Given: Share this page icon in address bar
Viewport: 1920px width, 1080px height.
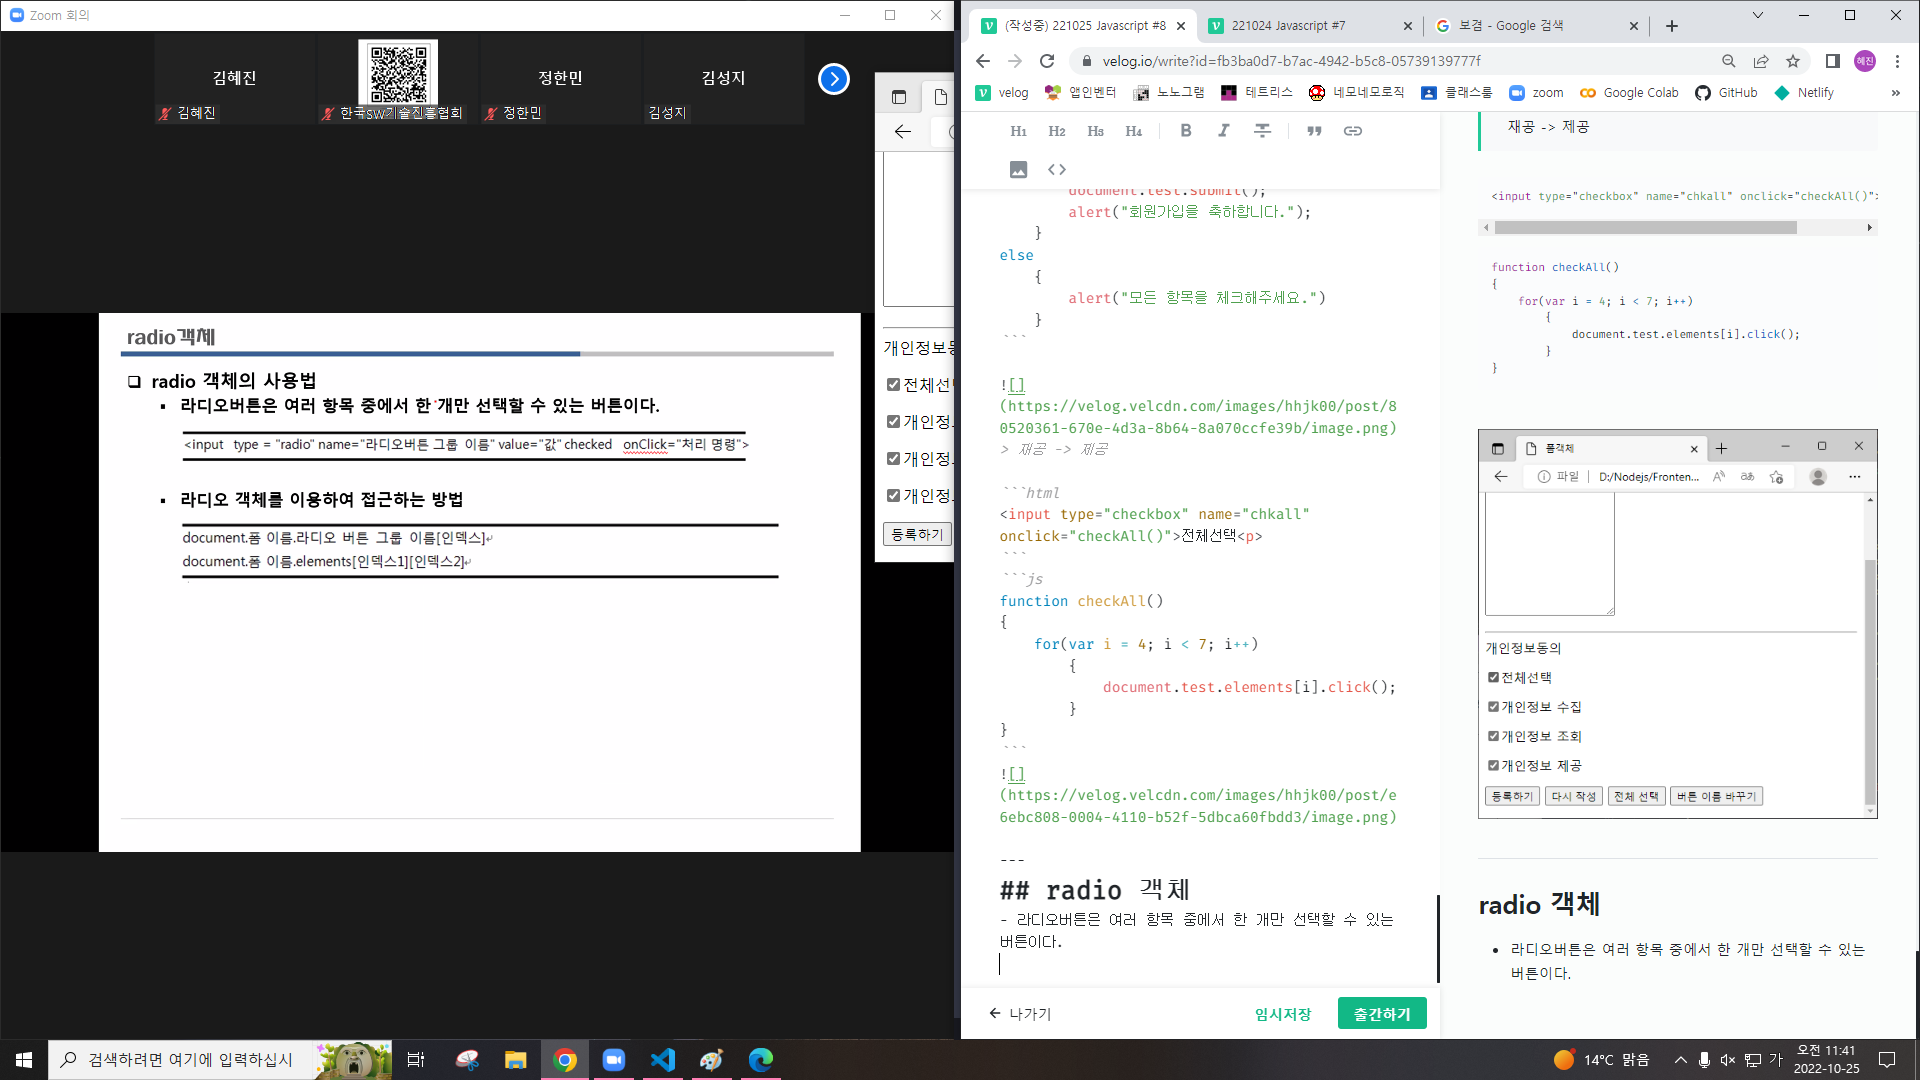Looking at the screenshot, I should tap(1761, 61).
